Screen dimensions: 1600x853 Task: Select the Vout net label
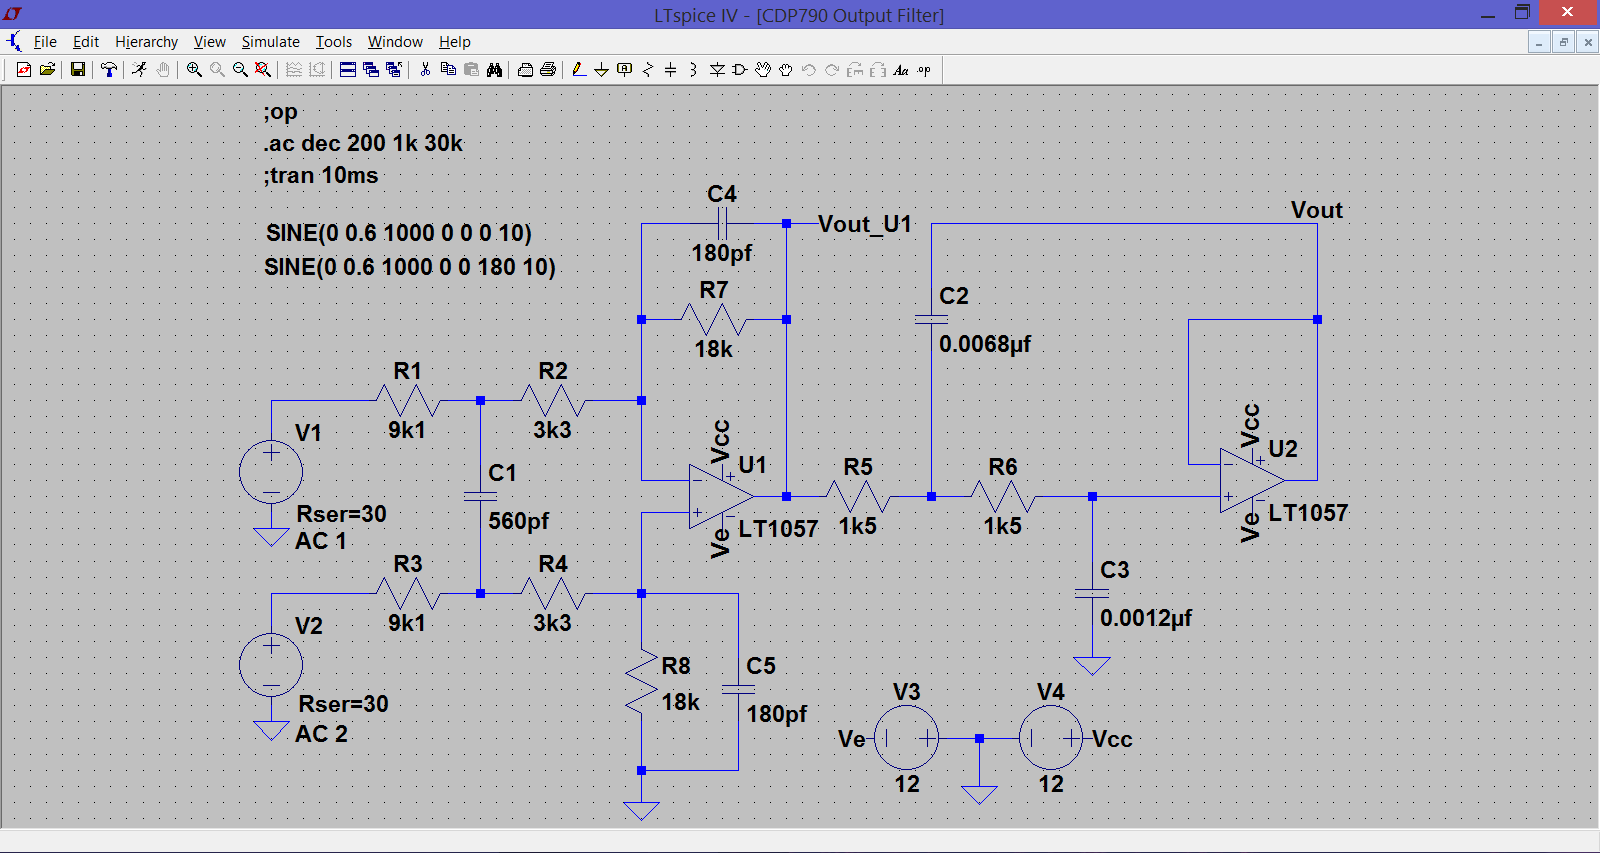point(1317,210)
